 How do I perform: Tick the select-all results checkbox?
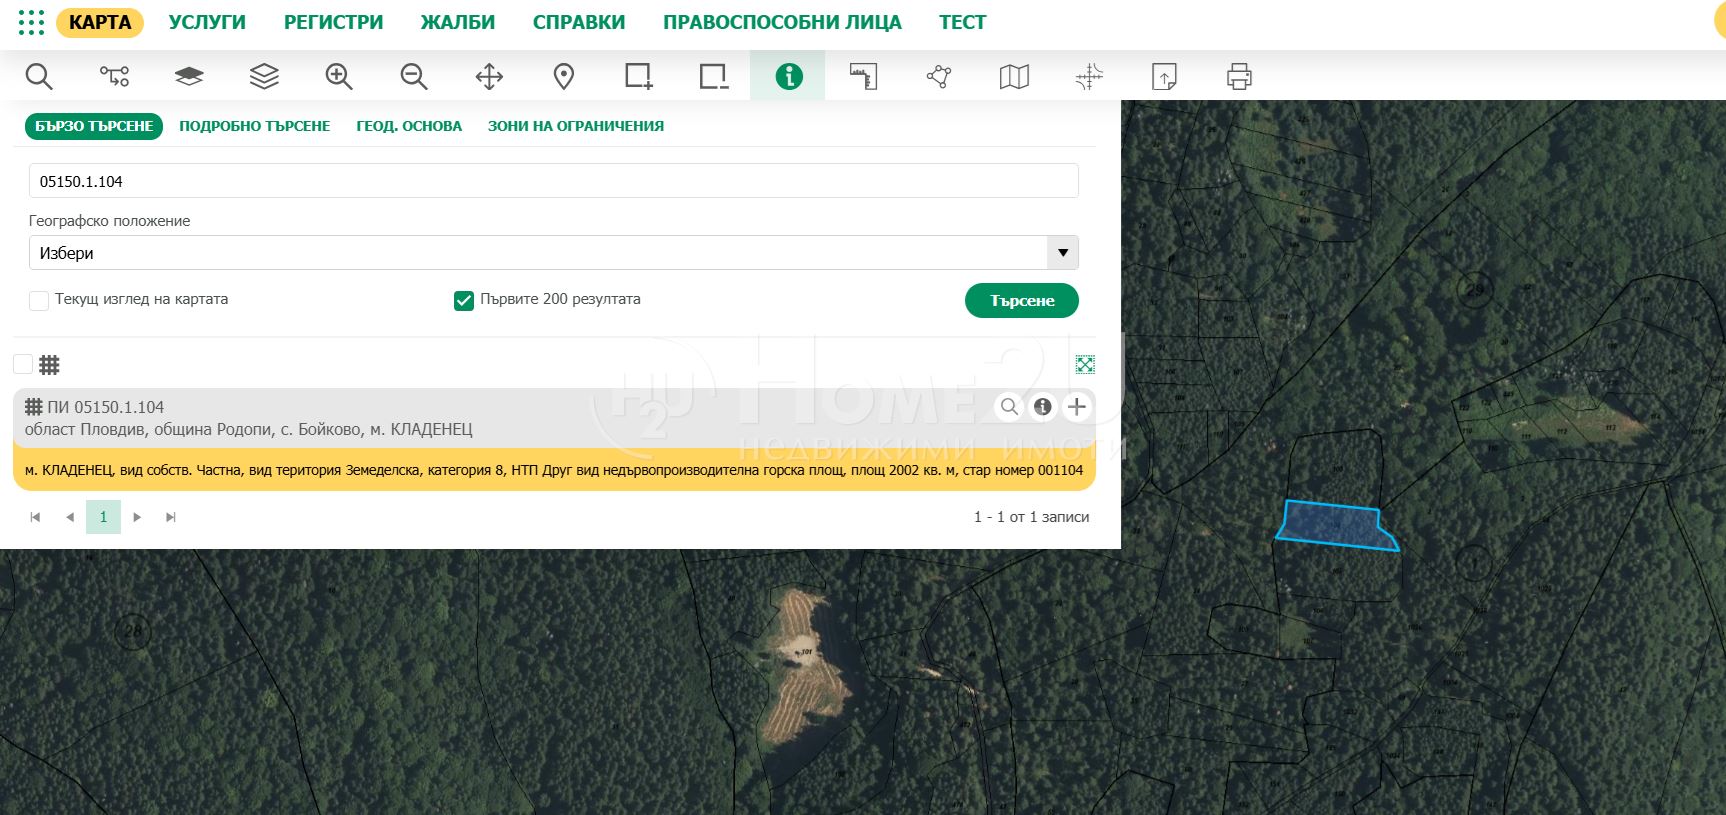23,364
